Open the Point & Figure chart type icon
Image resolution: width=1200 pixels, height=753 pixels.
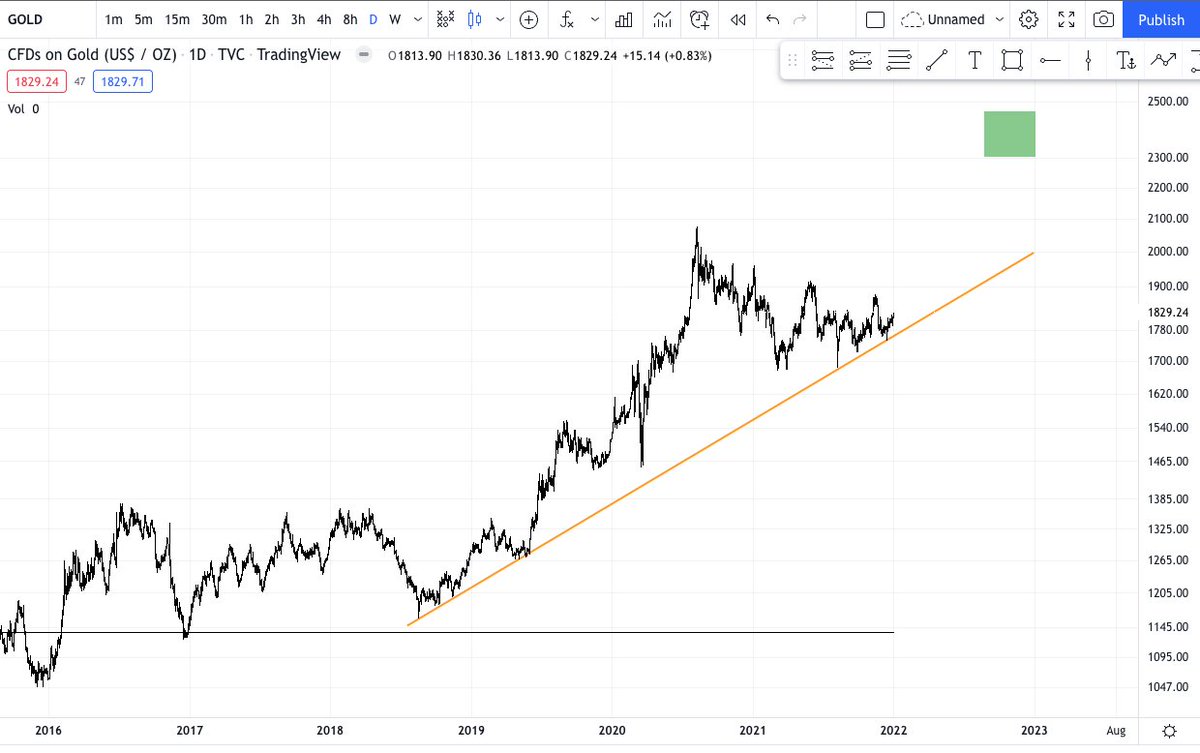pos(446,19)
